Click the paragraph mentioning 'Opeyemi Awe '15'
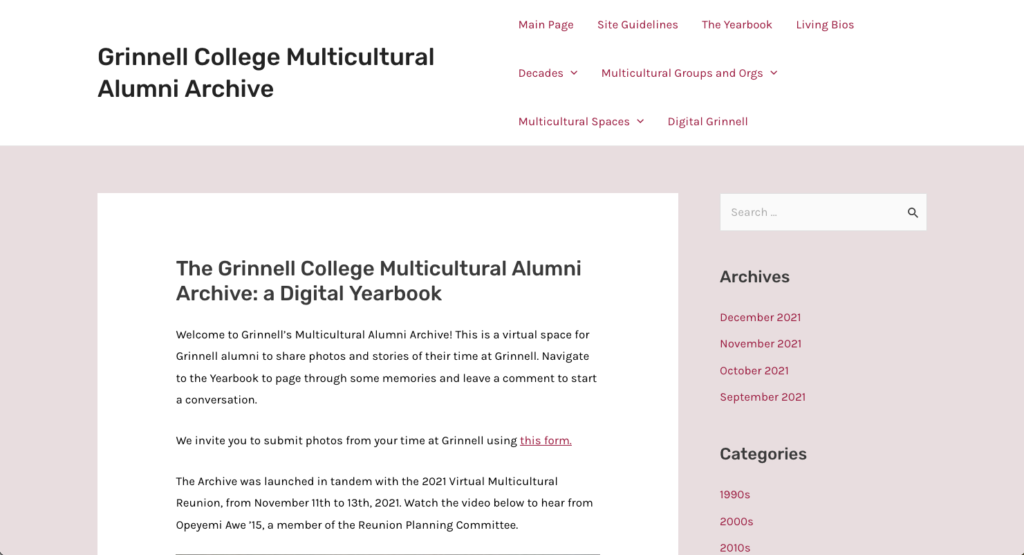 (385, 503)
